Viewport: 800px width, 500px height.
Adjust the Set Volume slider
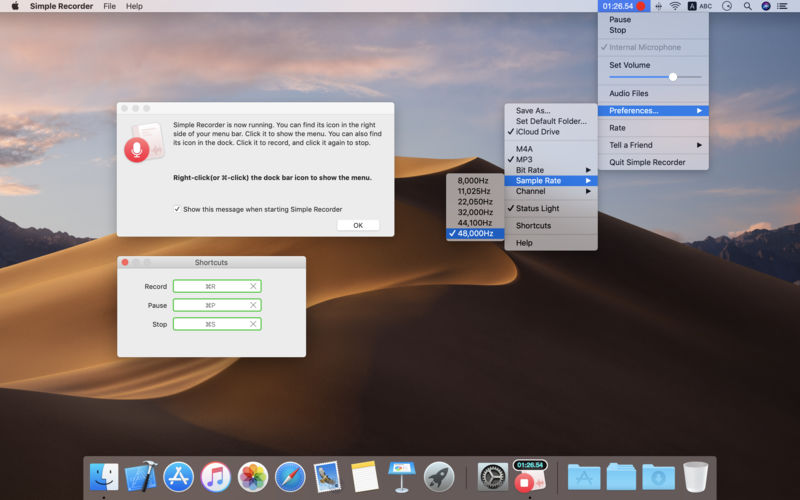(x=673, y=76)
